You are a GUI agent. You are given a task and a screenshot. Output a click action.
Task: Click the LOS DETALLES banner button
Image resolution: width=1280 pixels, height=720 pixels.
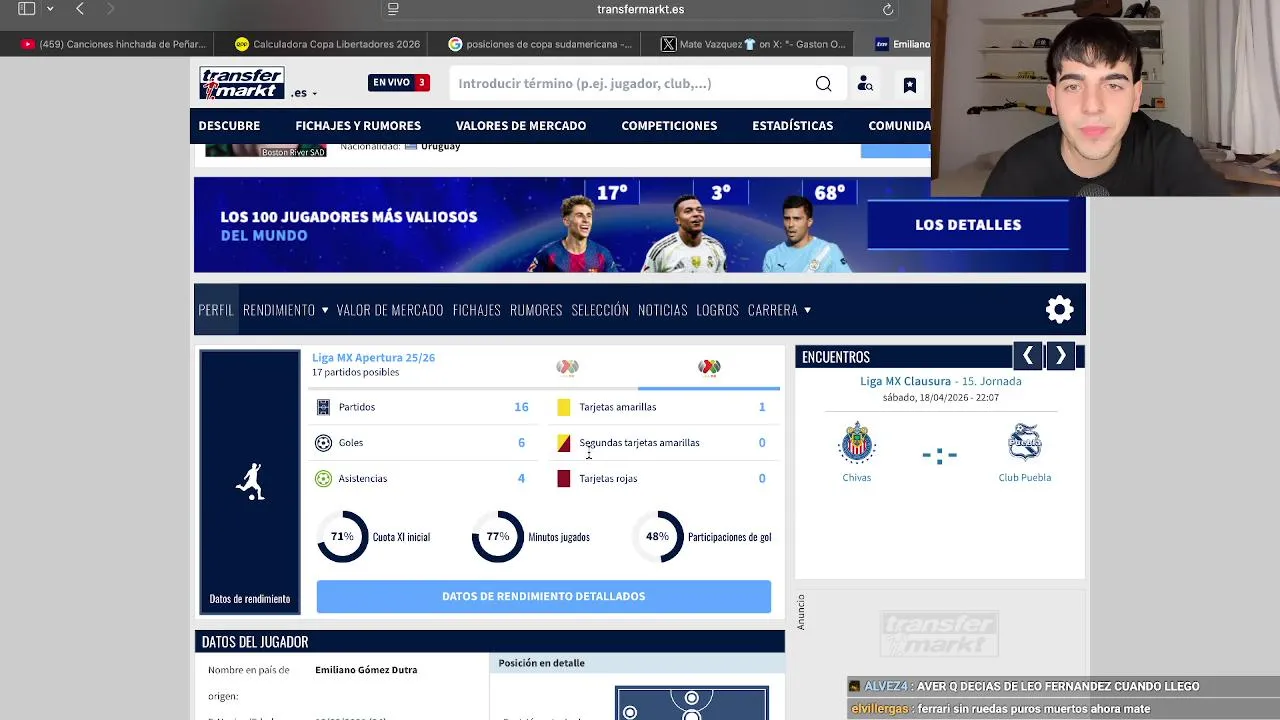point(968,224)
